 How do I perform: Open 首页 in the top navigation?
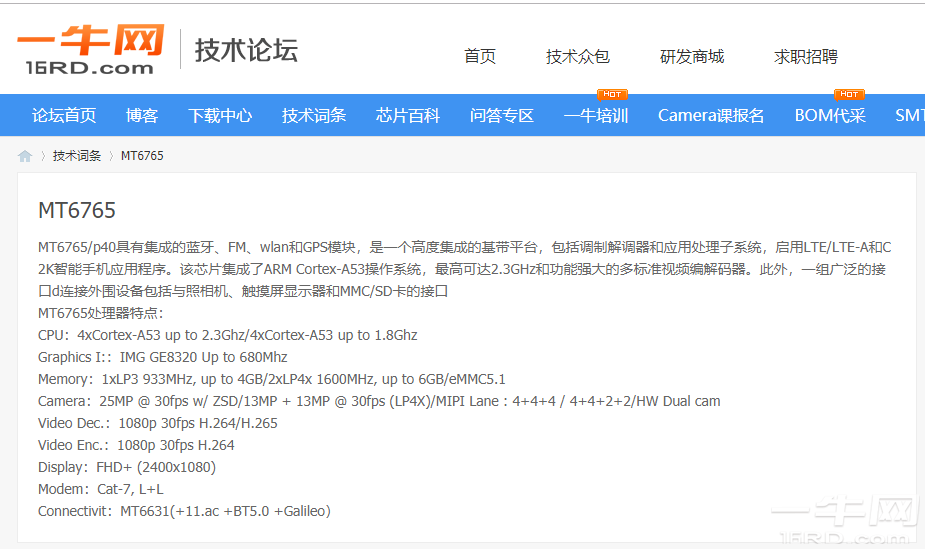[480, 56]
